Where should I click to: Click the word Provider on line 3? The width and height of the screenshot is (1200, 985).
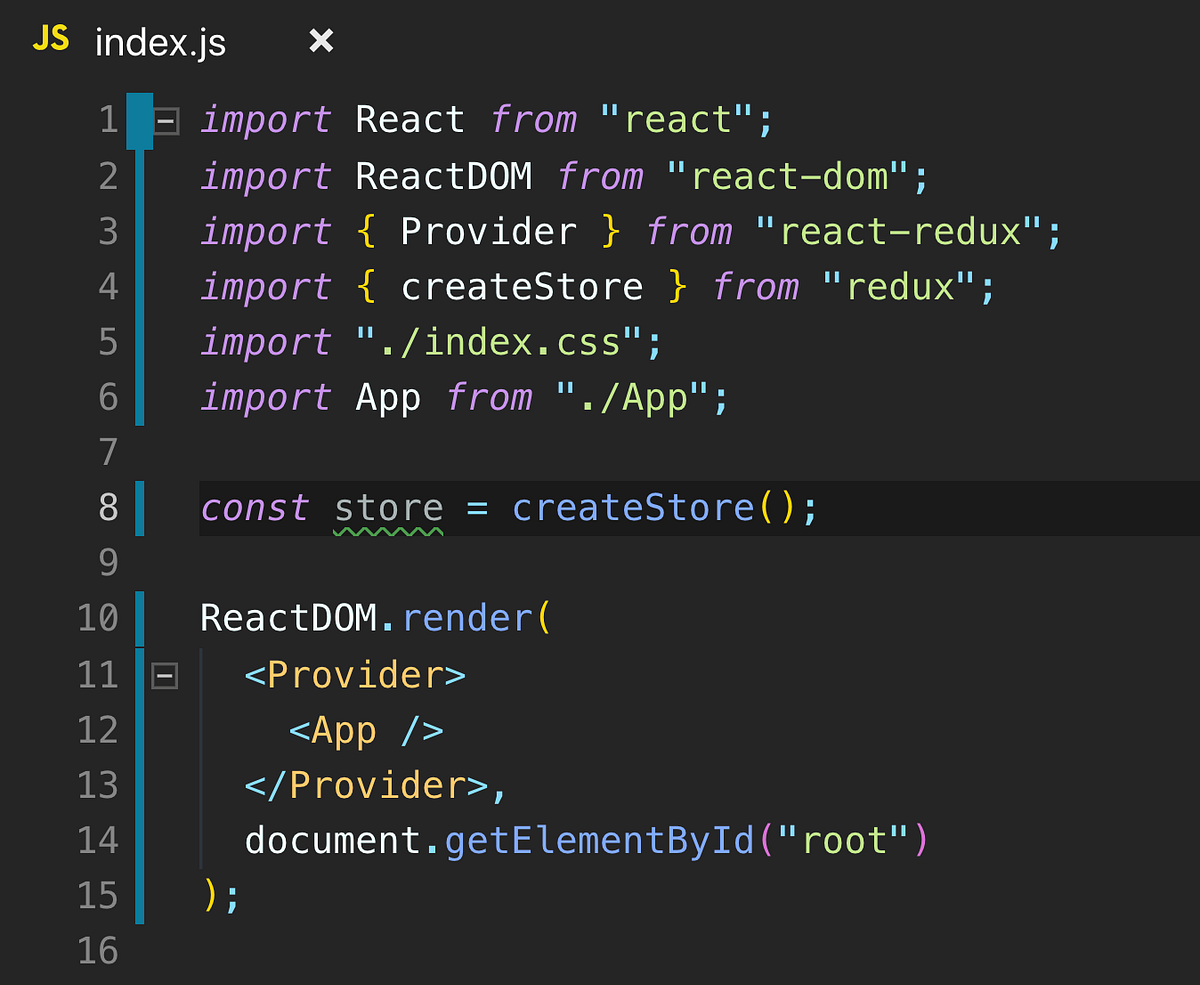click(487, 231)
